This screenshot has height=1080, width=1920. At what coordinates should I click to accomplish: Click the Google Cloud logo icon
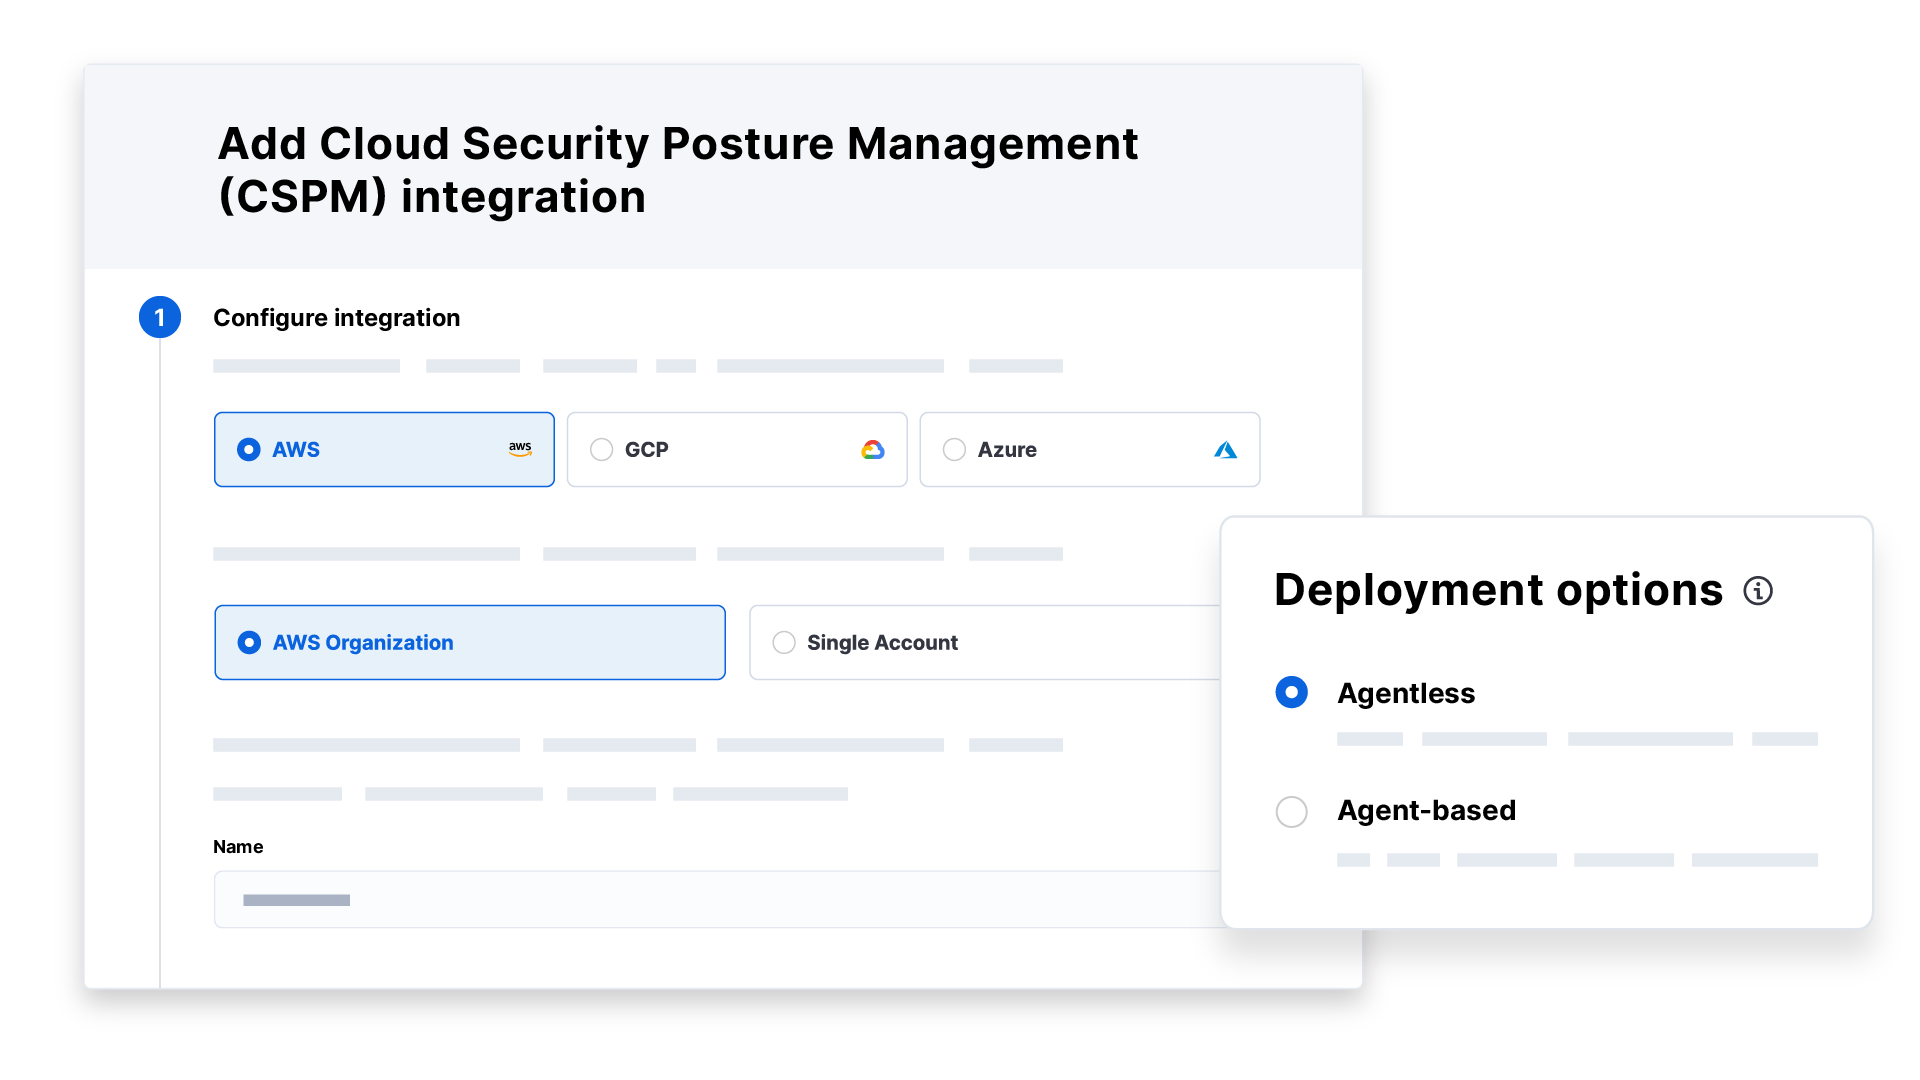873,450
